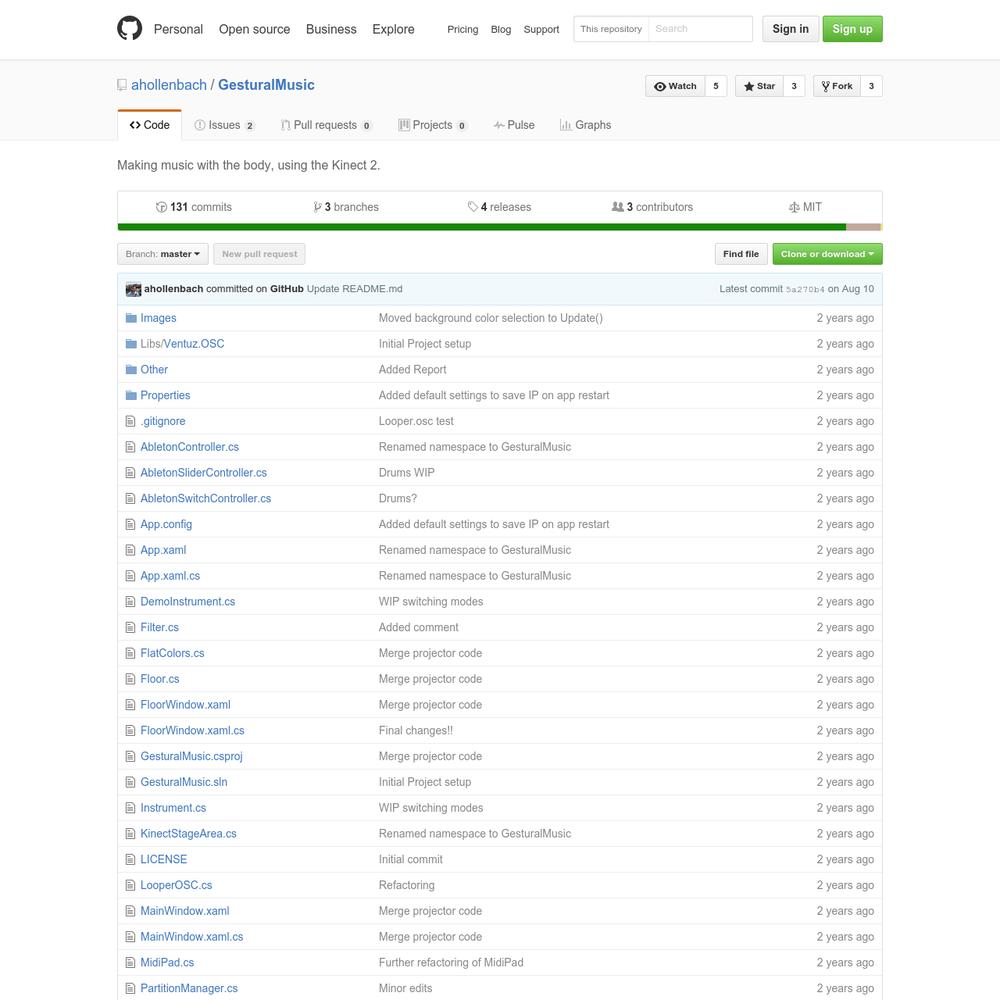This screenshot has width=1000, height=1000.
Task: Open the GitHub Octocat logo homepage
Action: (129, 29)
